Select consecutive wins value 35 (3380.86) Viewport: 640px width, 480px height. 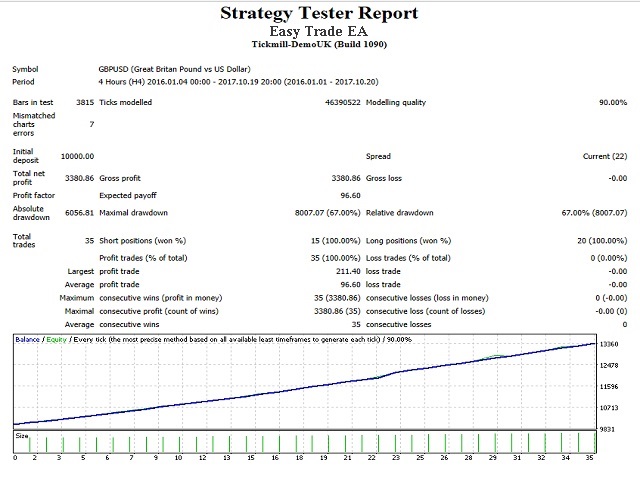click(338, 298)
